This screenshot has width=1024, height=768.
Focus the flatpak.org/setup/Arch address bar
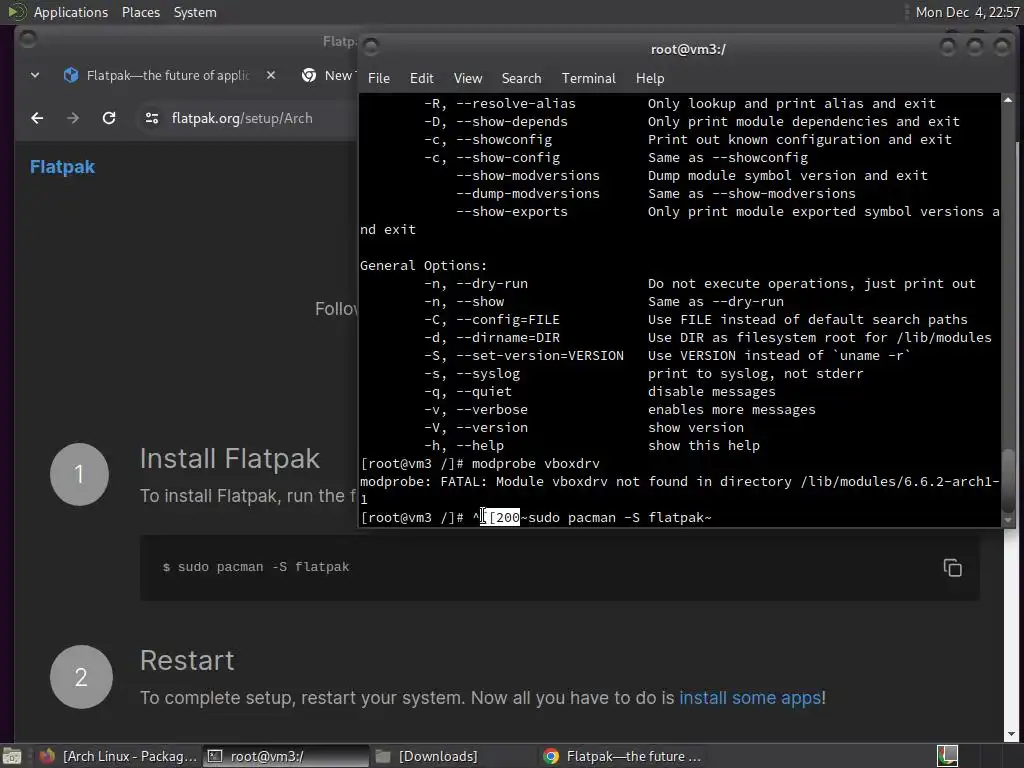pyautogui.click(x=242, y=118)
